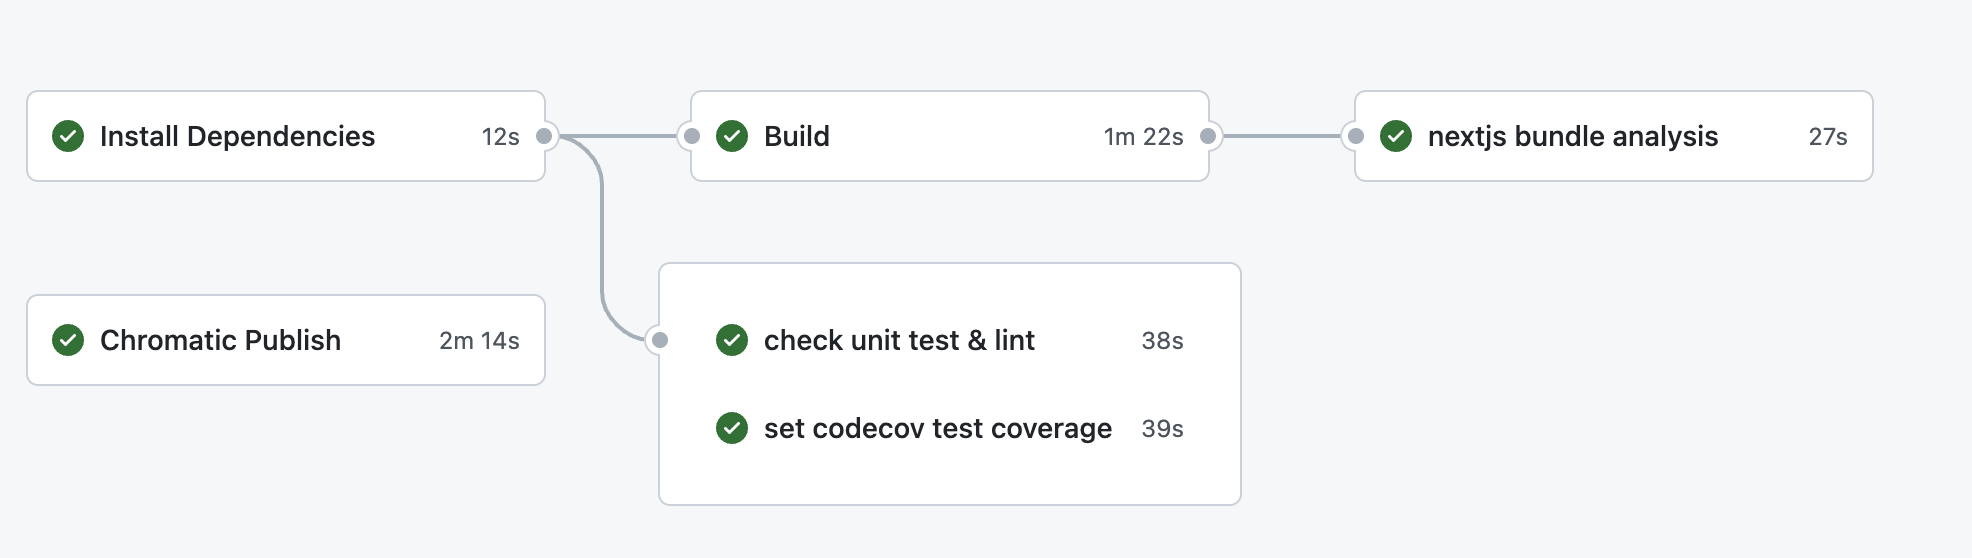The width and height of the screenshot is (1972, 558).
Task: Click the Chromatic Publish success checkmark icon
Action: [68, 340]
